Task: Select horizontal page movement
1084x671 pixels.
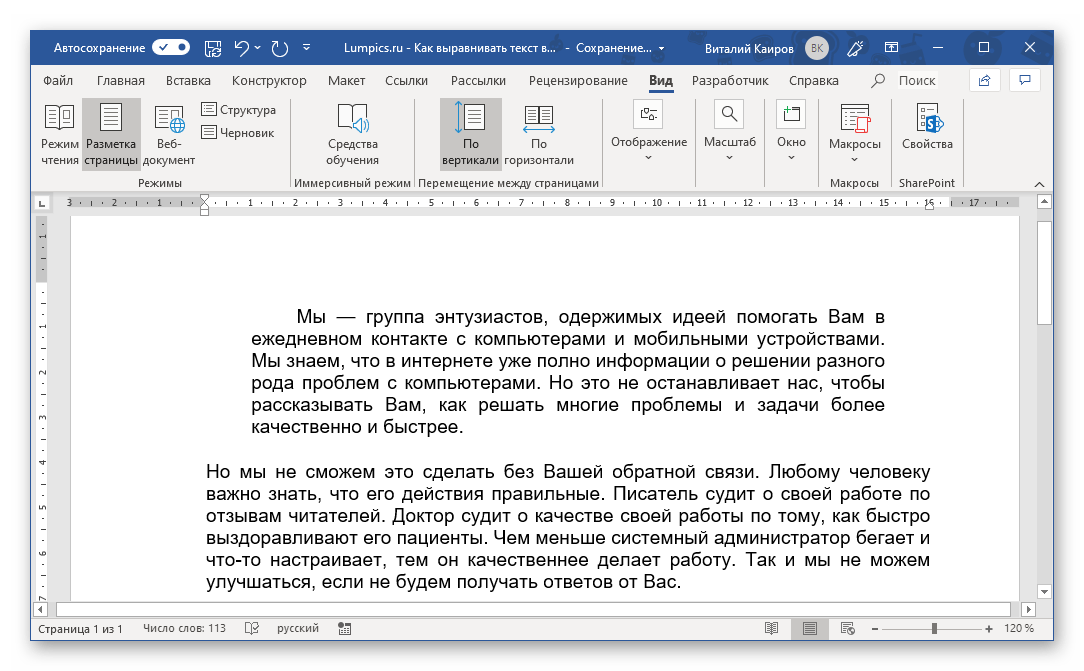Action: [538, 134]
